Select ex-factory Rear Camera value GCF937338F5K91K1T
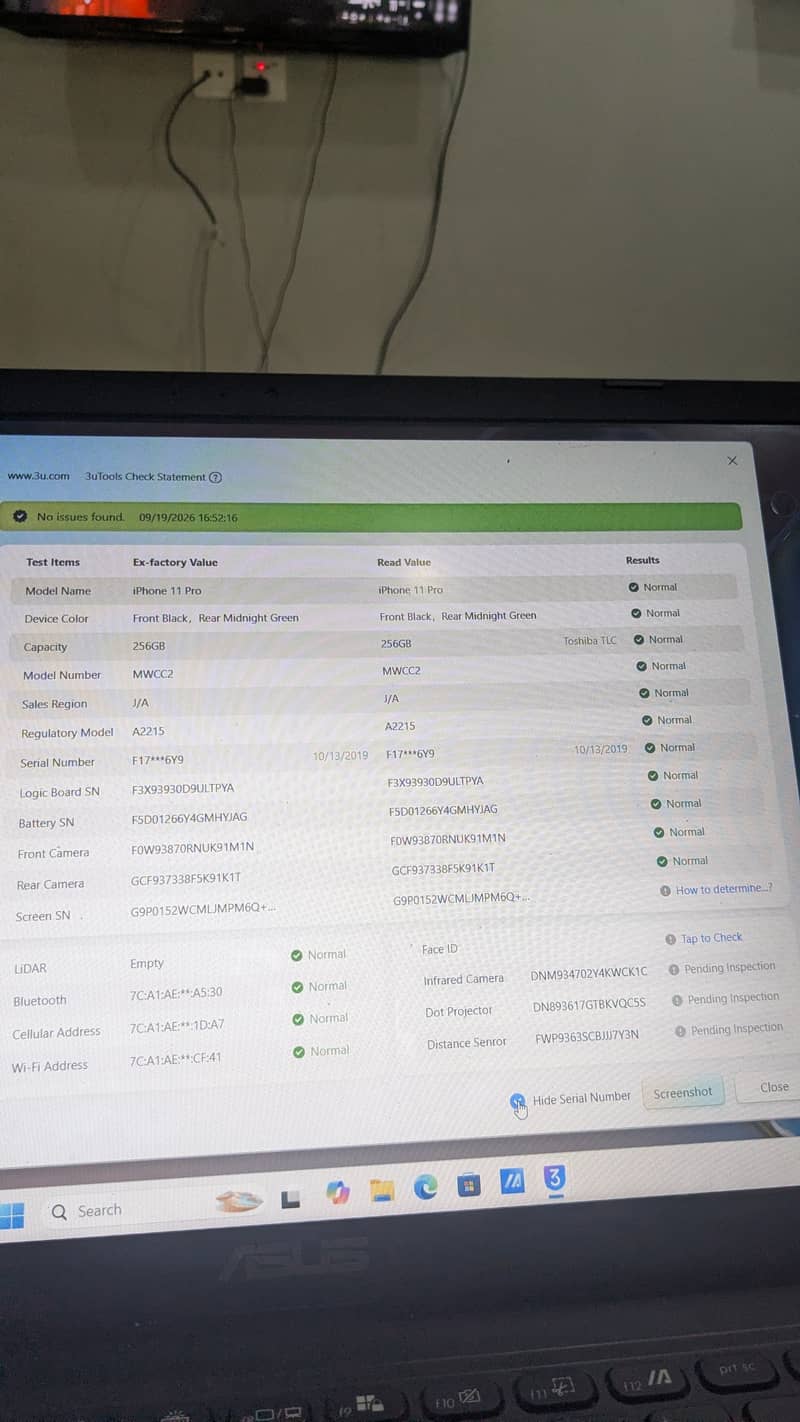This screenshot has width=800, height=1422. [186, 878]
